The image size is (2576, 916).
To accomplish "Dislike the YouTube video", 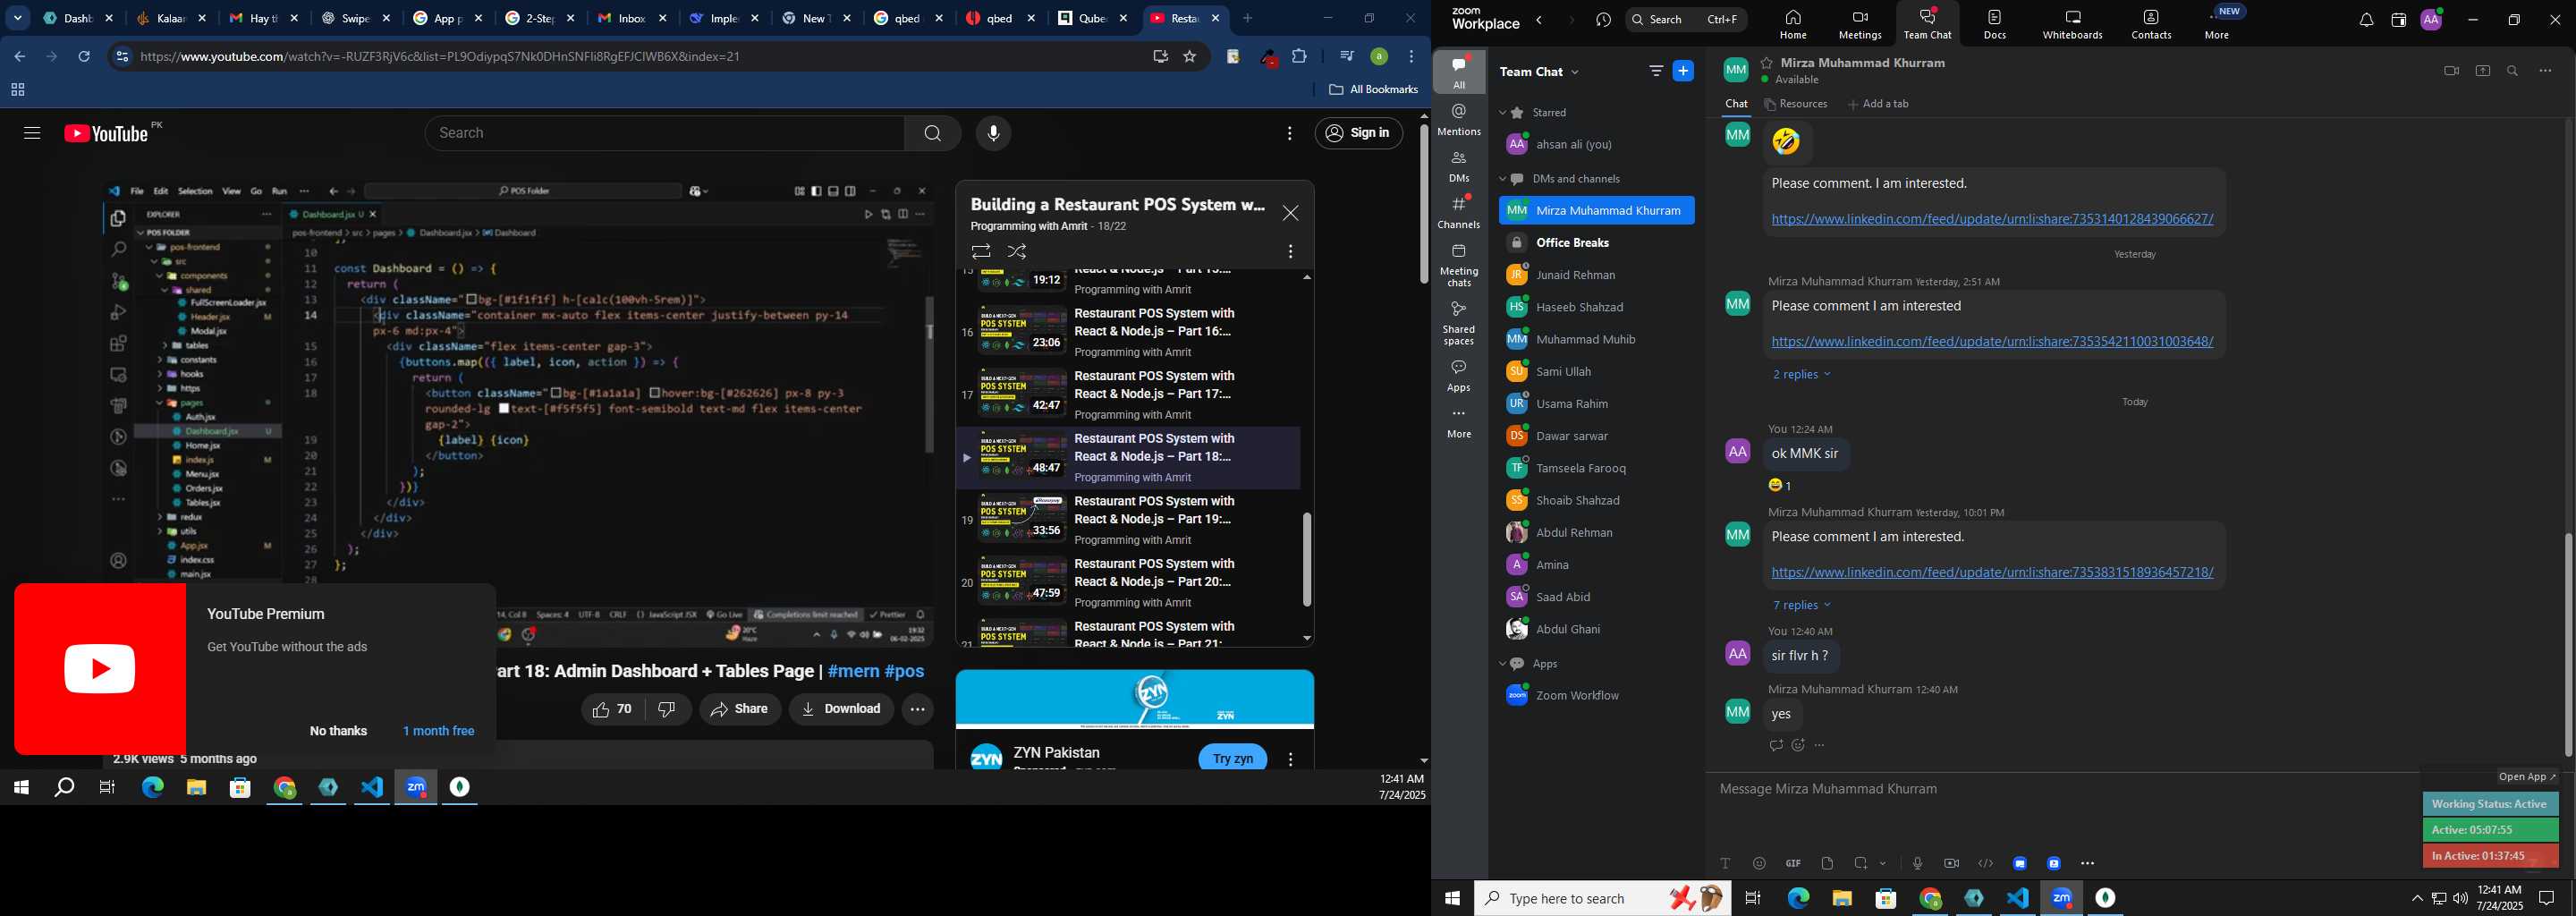I will [667, 709].
